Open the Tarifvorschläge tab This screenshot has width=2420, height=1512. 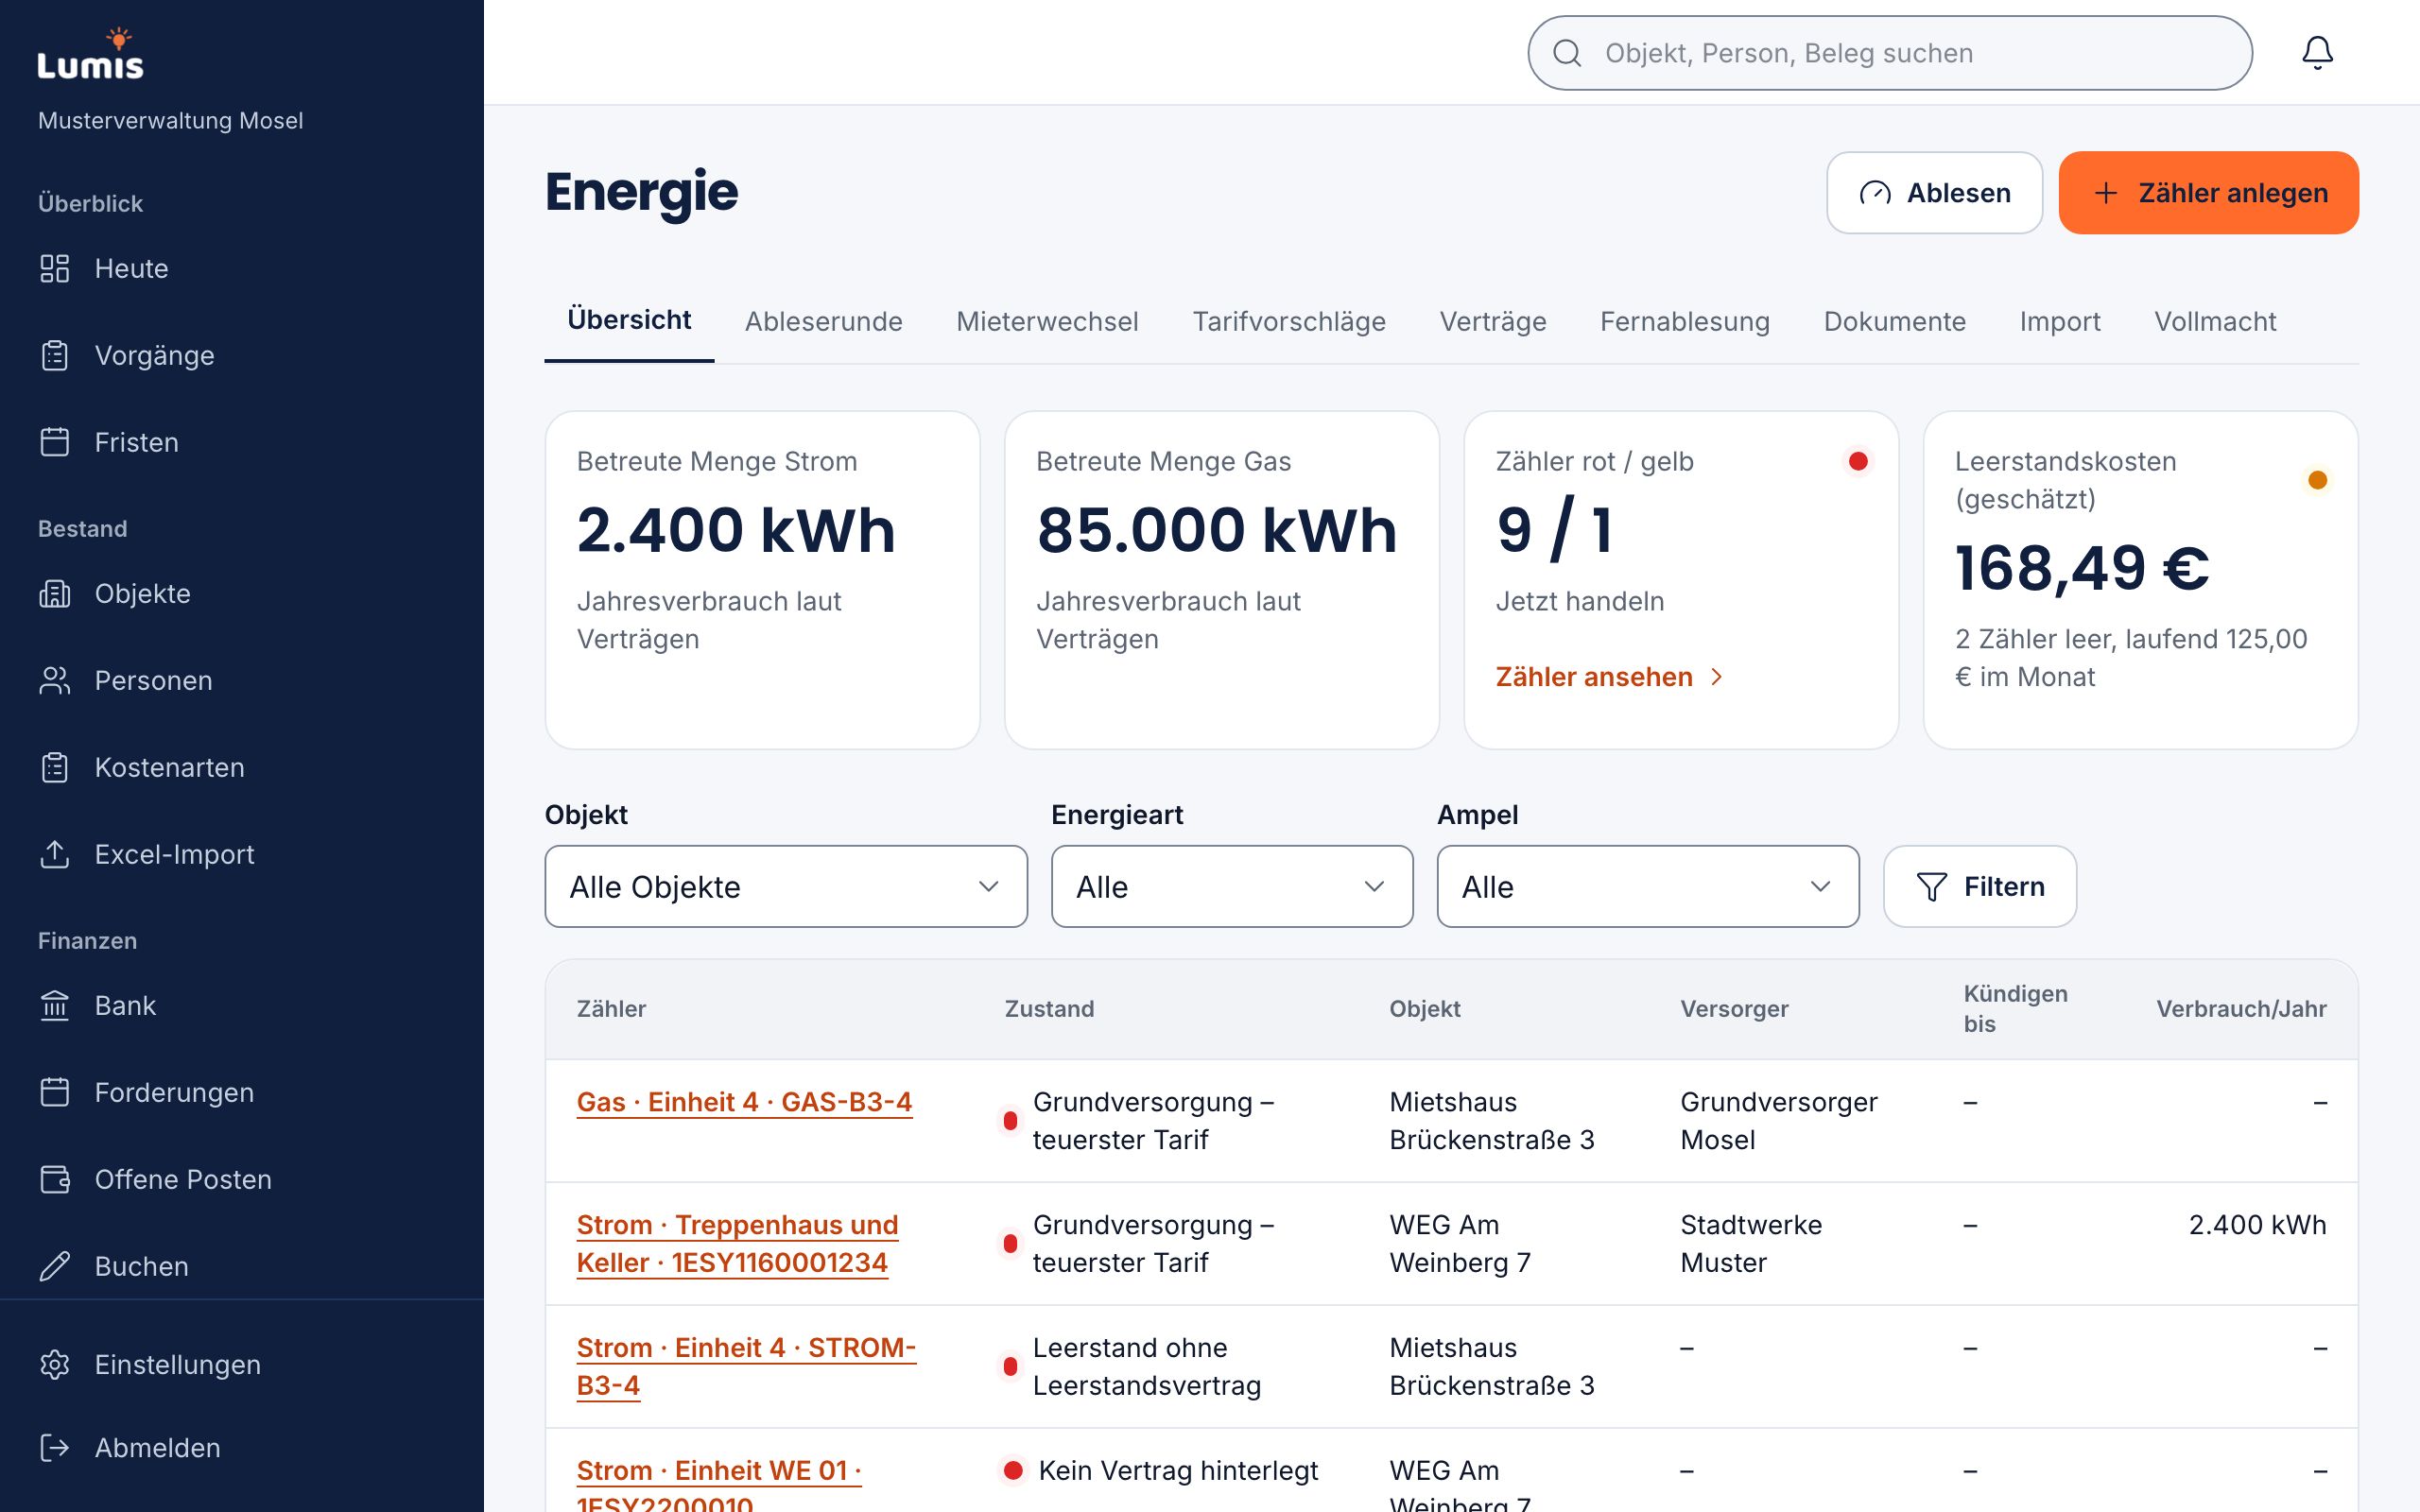1288,321
